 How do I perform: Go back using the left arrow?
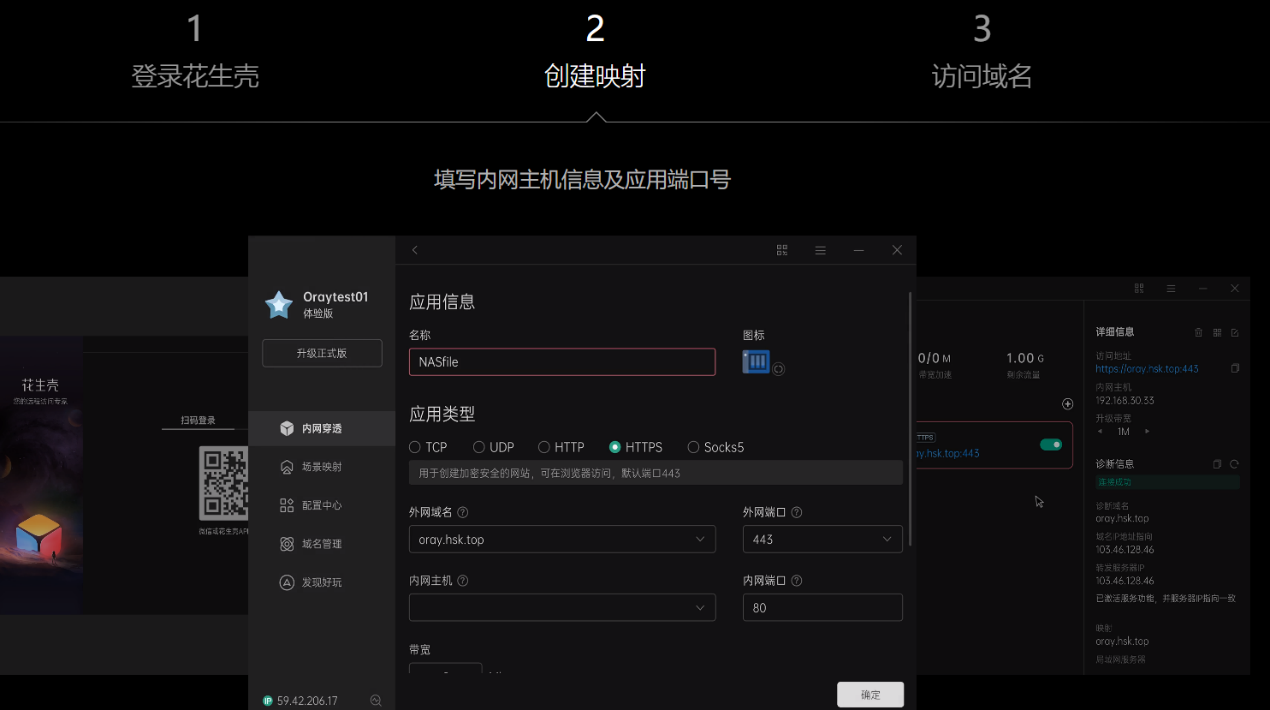pos(415,250)
